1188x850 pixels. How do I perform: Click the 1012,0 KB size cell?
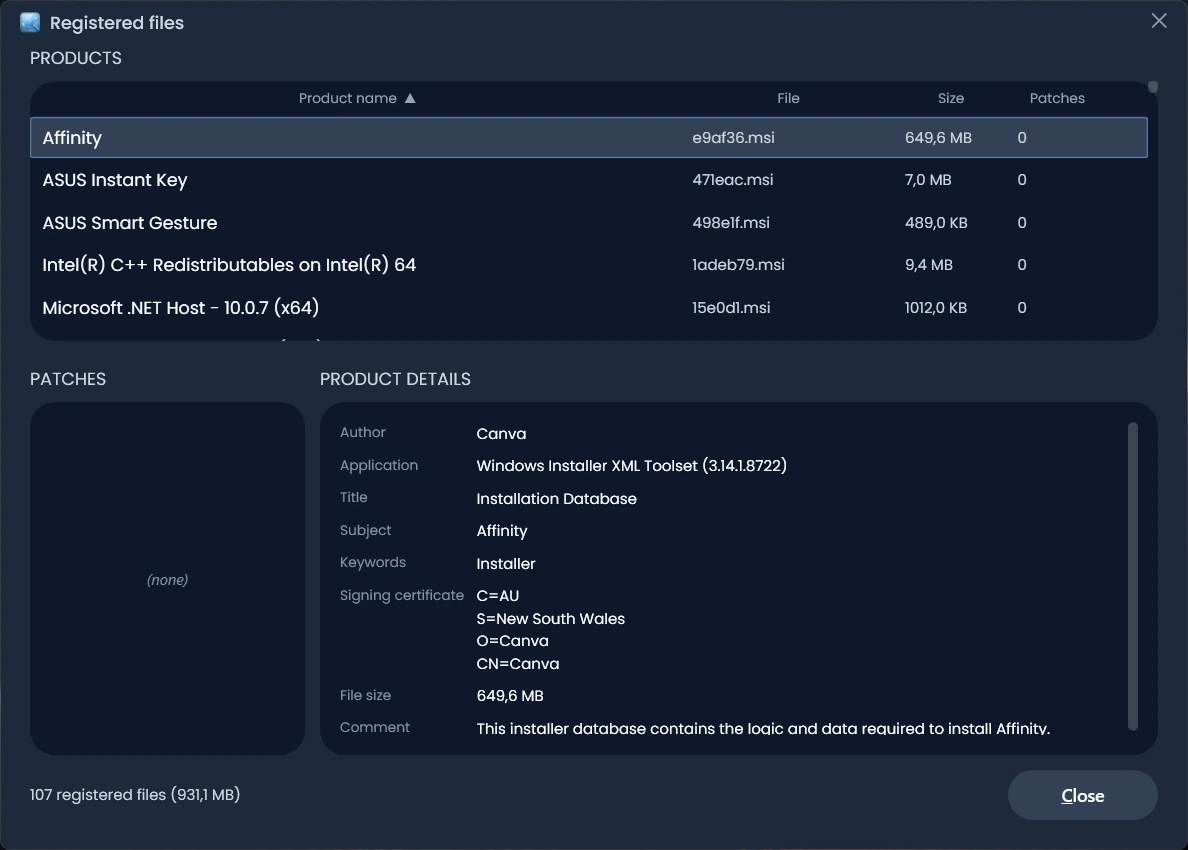935,308
